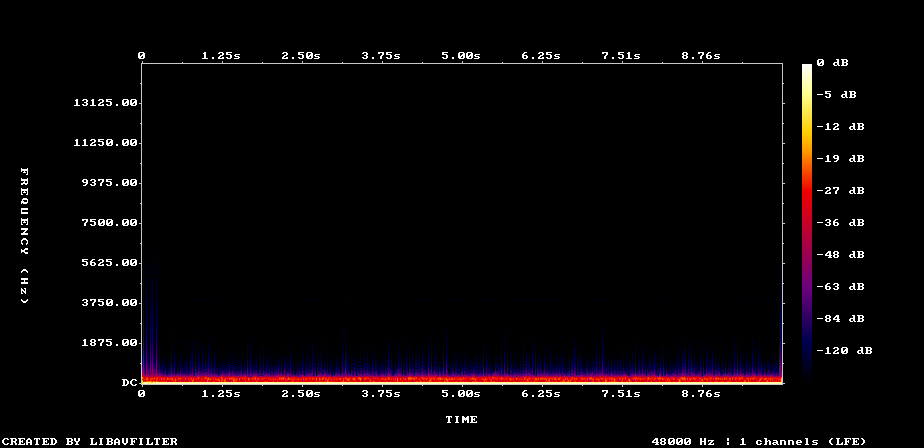This screenshot has width=924, height=448.
Task: Click the -48 dB legend label
Action: pos(840,255)
